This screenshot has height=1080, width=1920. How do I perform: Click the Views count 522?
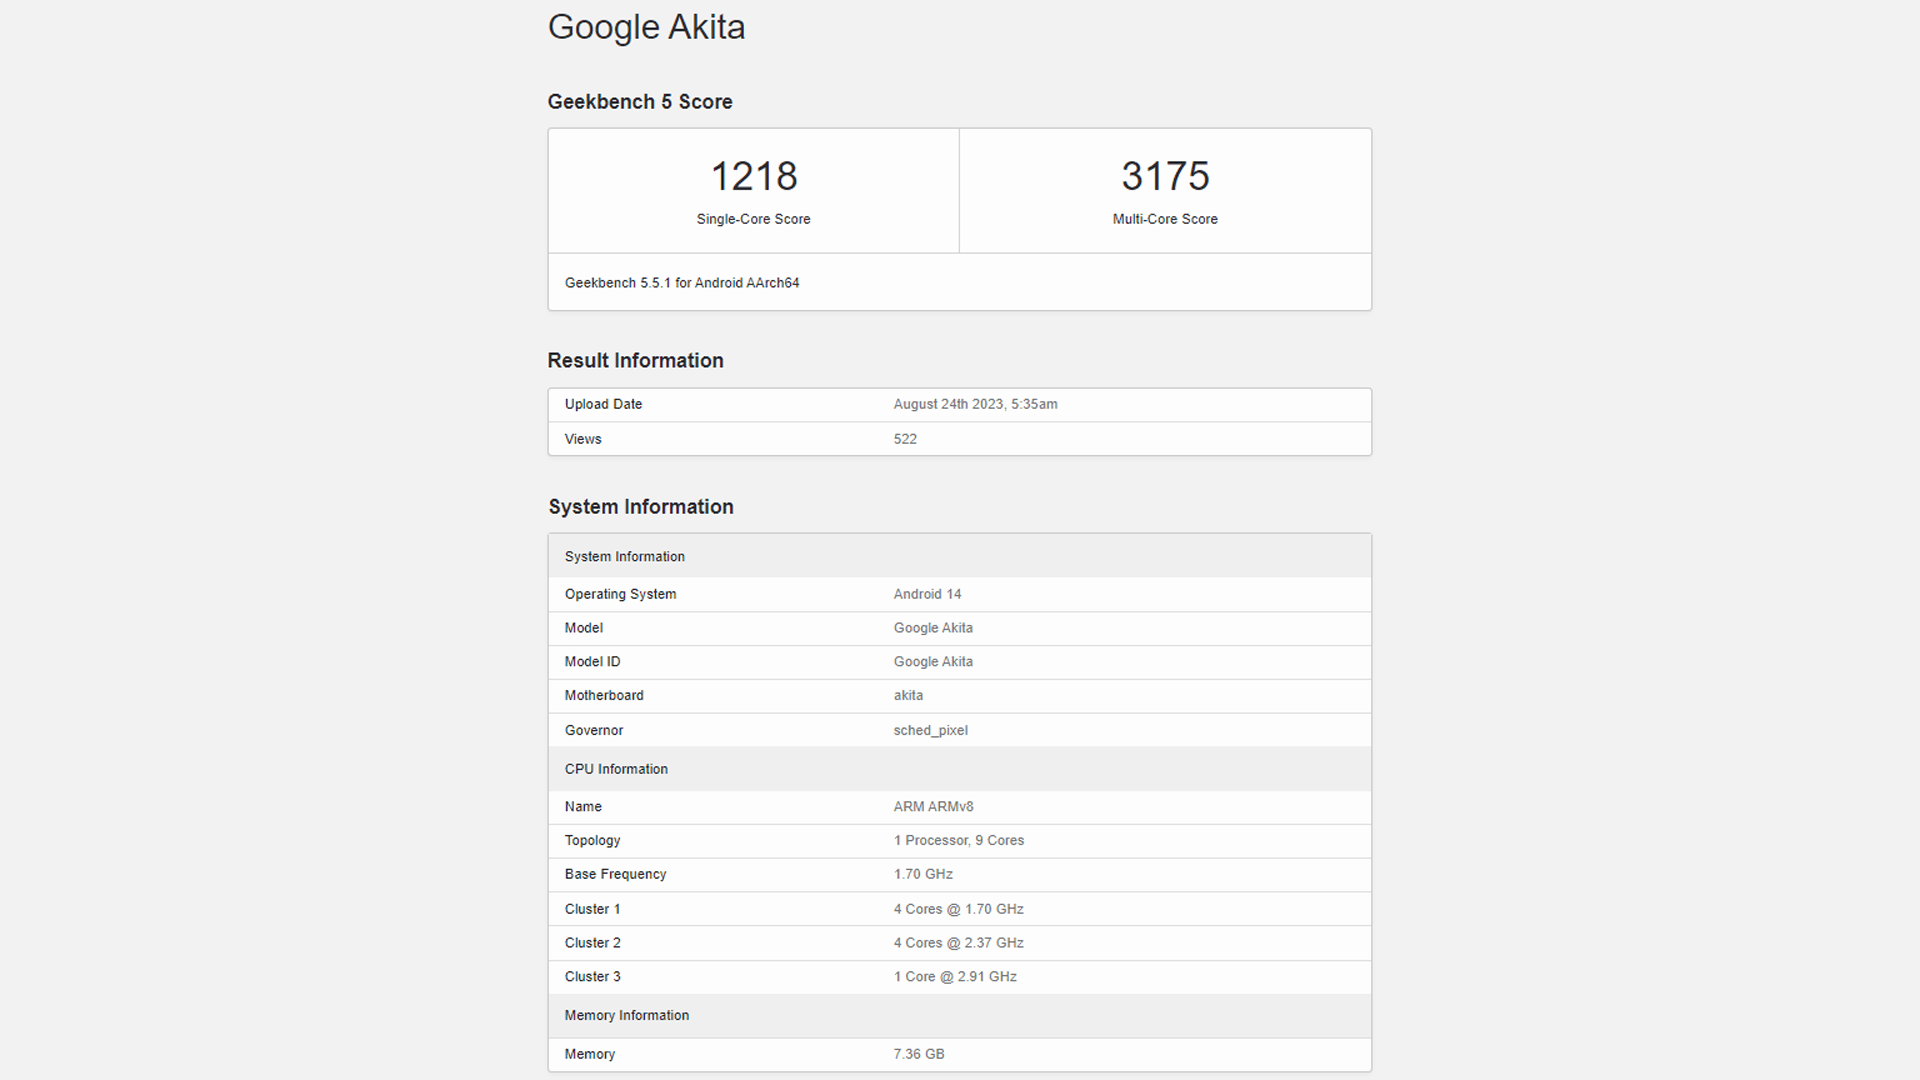tap(905, 439)
